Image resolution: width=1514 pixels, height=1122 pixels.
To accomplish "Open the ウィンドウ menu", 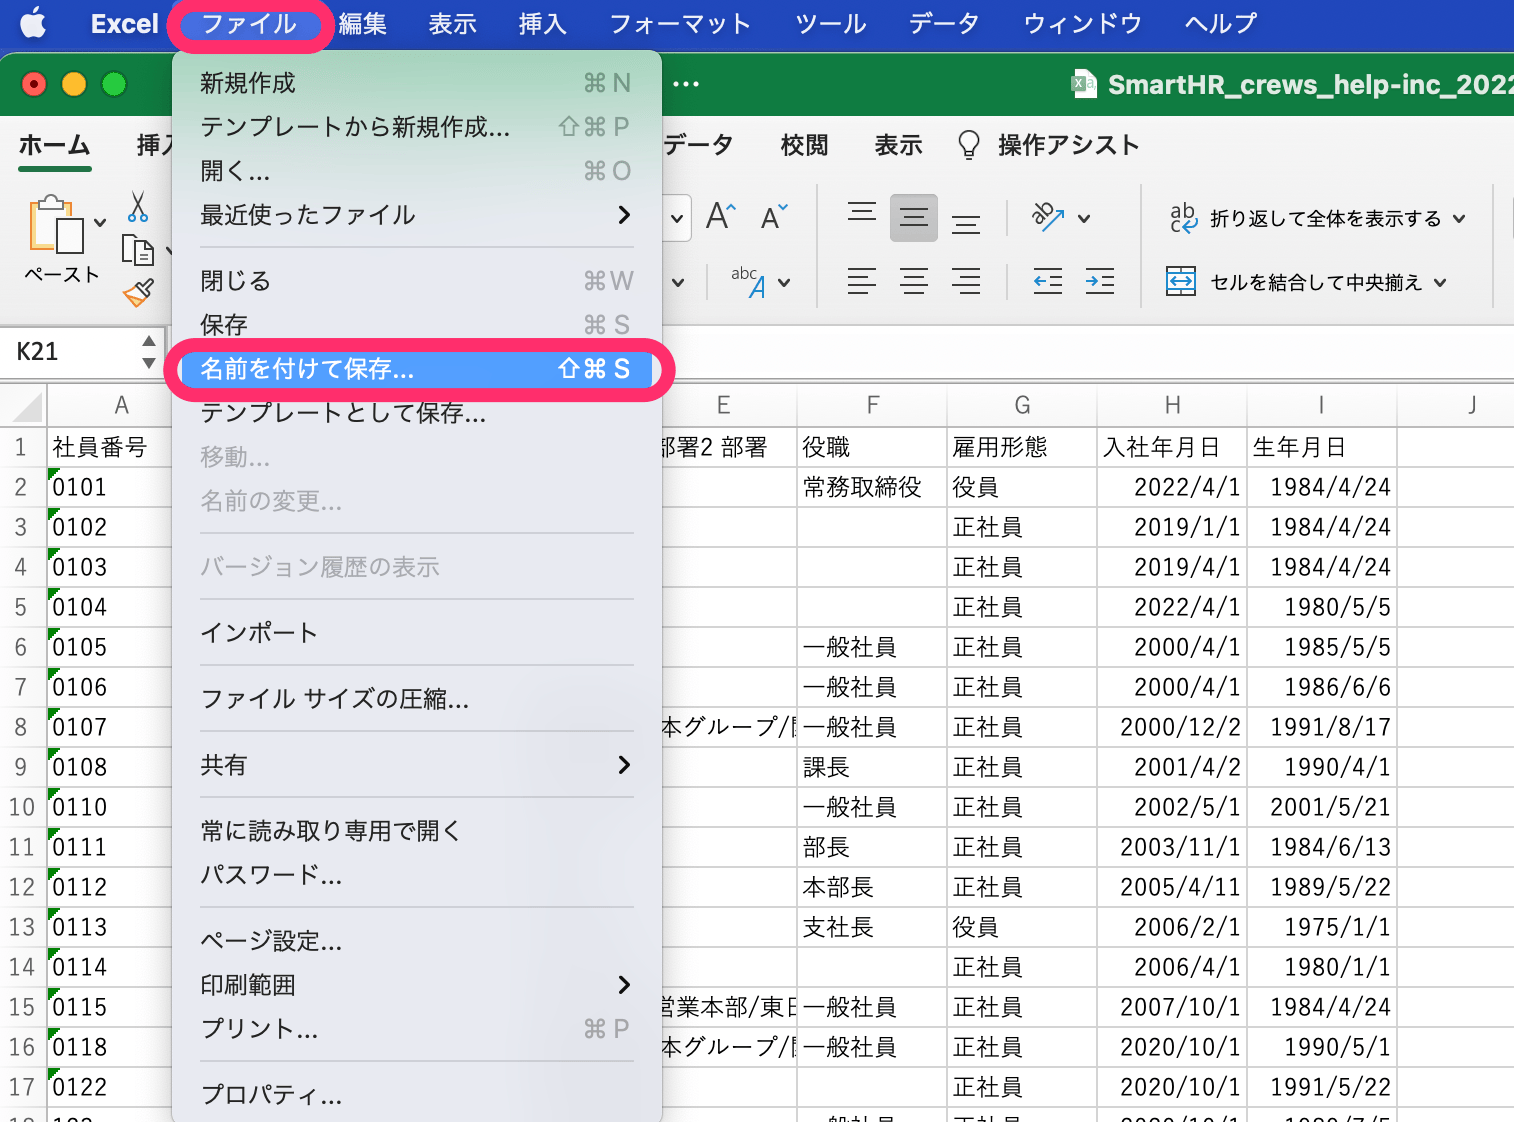I will tap(1082, 23).
